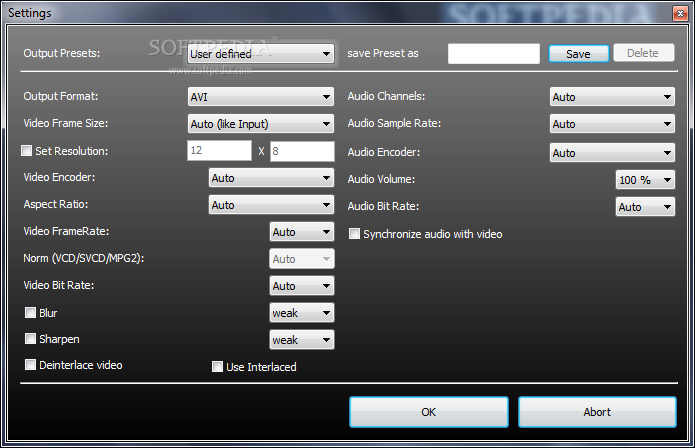Image resolution: width=695 pixels, height=448 pixels.
Task: Open the Blur strength dropdown
Action: [302, 313]
